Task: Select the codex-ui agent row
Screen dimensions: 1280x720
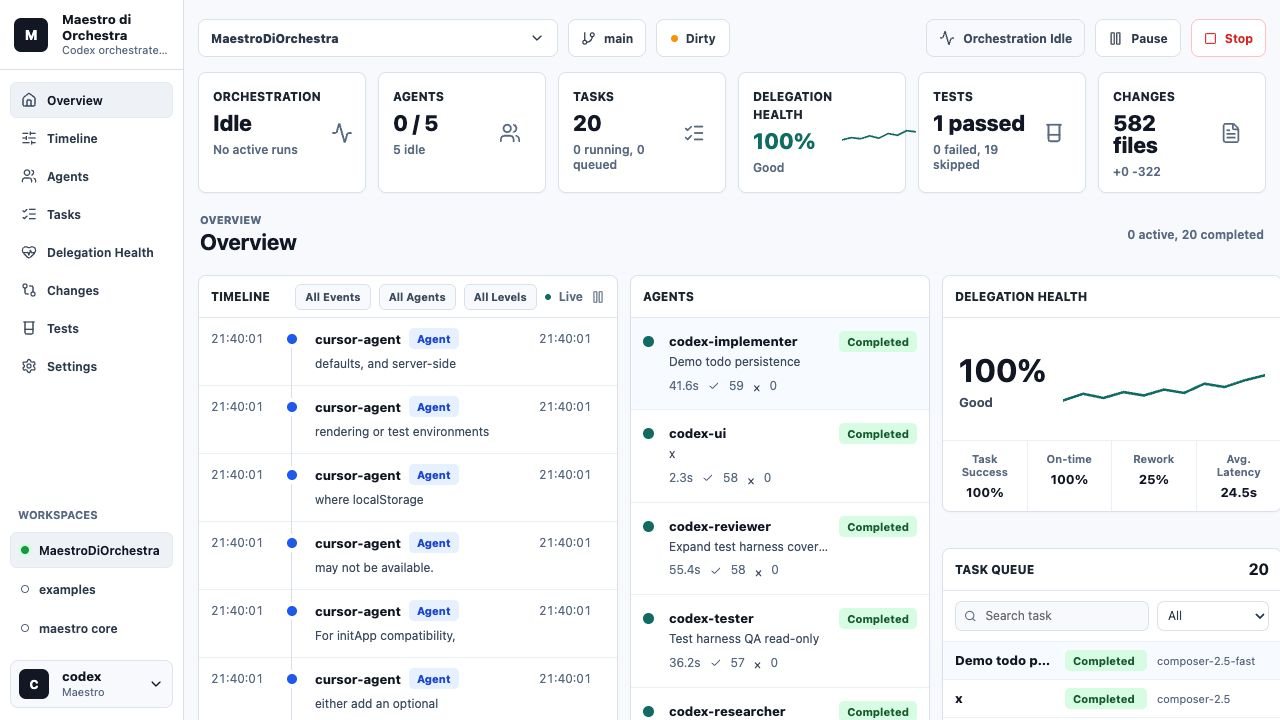Action: [x=780, y=456]
